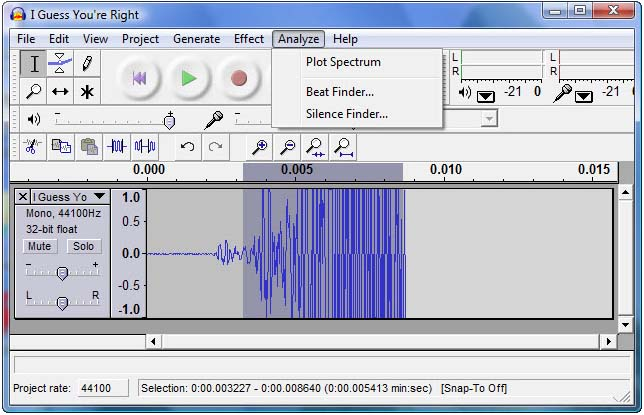This screenshot has width=644, height=415.
Task: Choose Plot Spectrum from Analyze menu
Action: coord(343,62)
